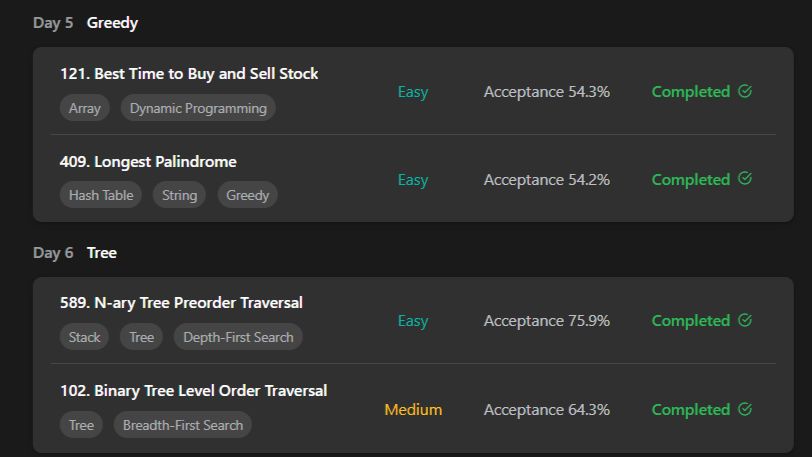The height and width of the screenshot is (457, 812).
Task: Click the Tree tag under problem 102
Action: (81, 425)
